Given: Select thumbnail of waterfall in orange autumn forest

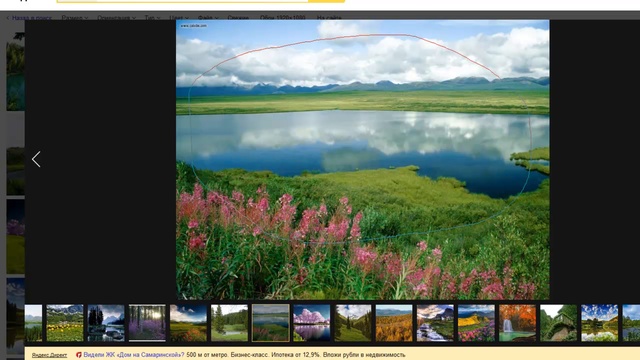Looking at the screenshot, I should pos(518,323).
